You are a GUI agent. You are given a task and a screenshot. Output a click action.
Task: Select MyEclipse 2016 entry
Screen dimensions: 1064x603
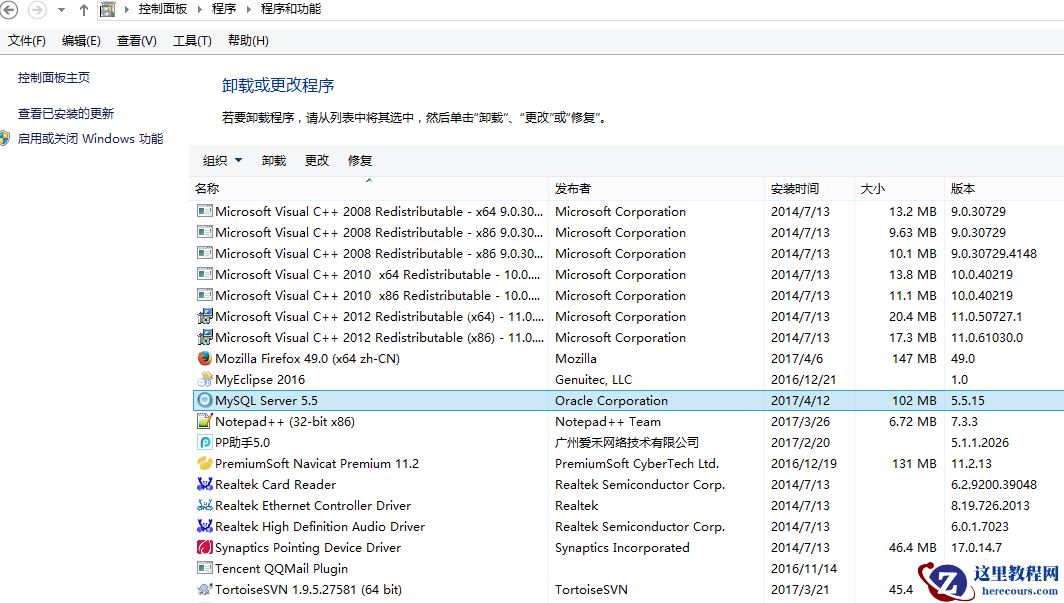pyautogui.click(x=260, y=380)
